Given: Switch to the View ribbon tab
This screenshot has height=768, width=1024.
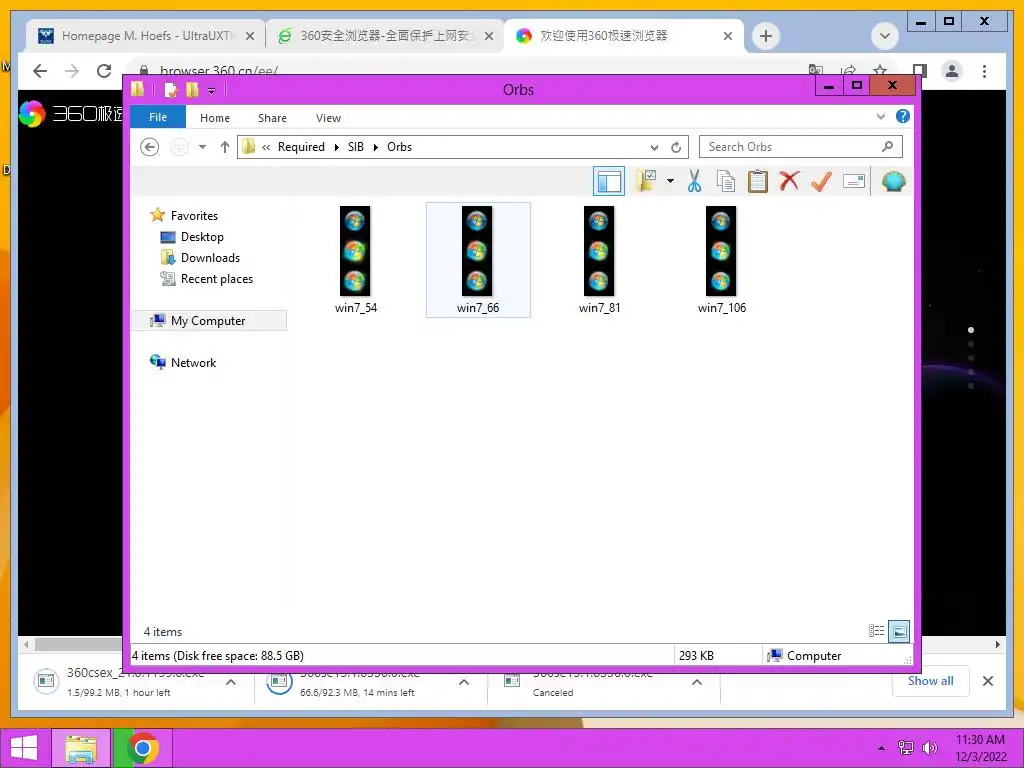Looking at the screenshot, I should point(328,118).
